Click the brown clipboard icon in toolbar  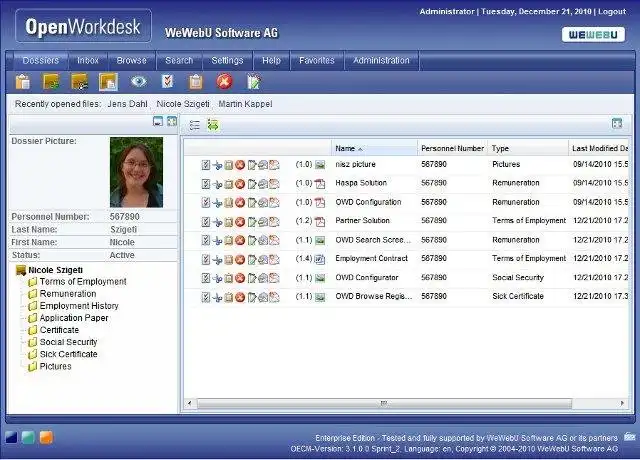196,82
